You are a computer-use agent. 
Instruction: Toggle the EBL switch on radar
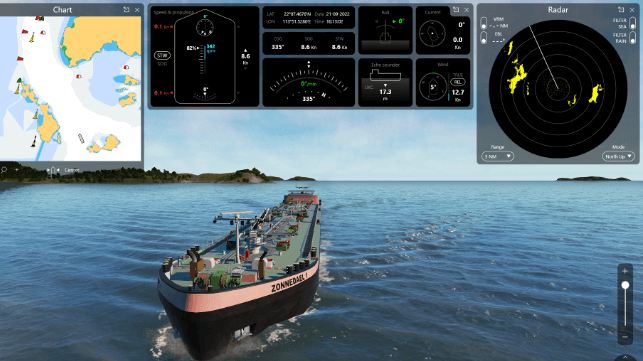[484, 38]
